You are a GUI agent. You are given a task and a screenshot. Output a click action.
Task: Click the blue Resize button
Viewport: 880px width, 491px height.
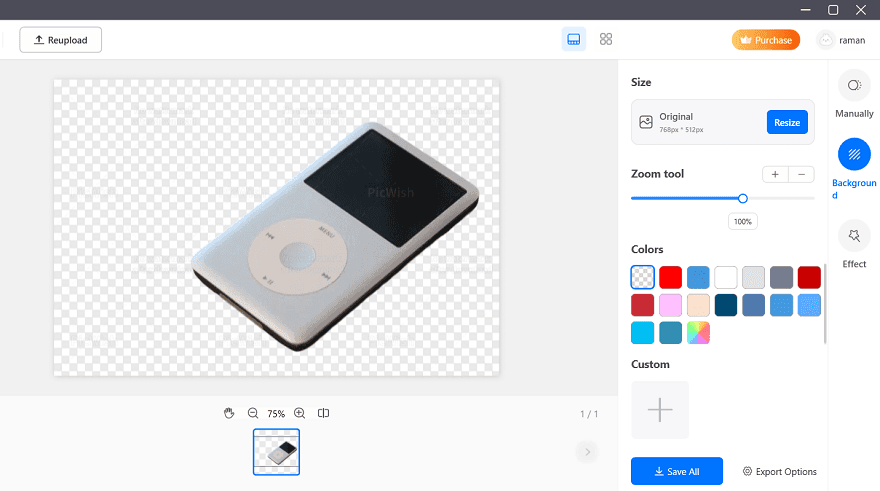click(787, 122)
